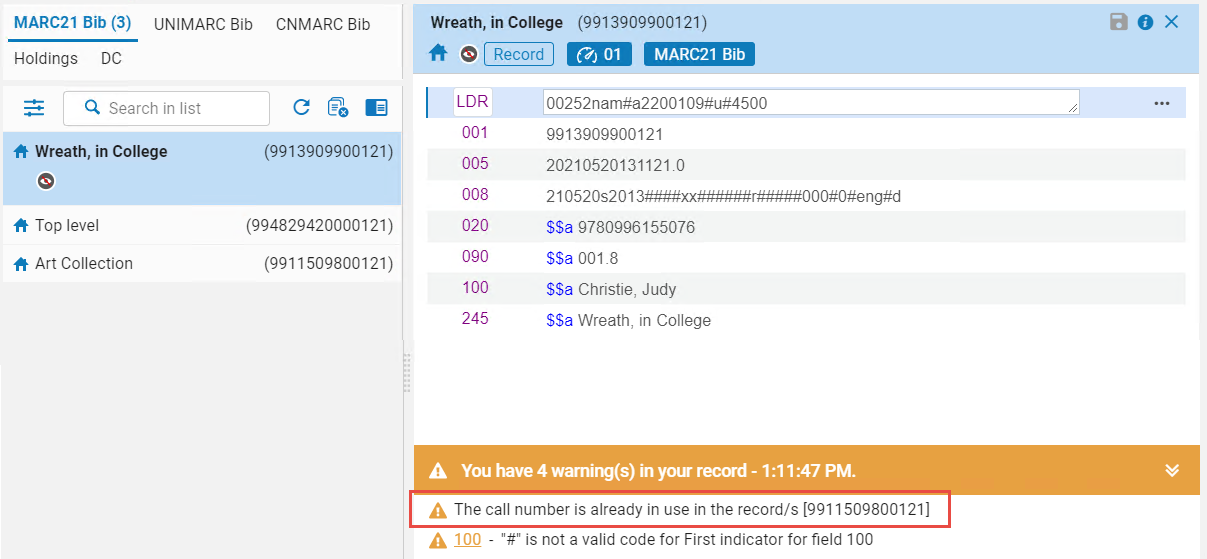Click the Record badge button
Image resolution: width=1207 pixels, height=559 pixels.
point(519,54)
